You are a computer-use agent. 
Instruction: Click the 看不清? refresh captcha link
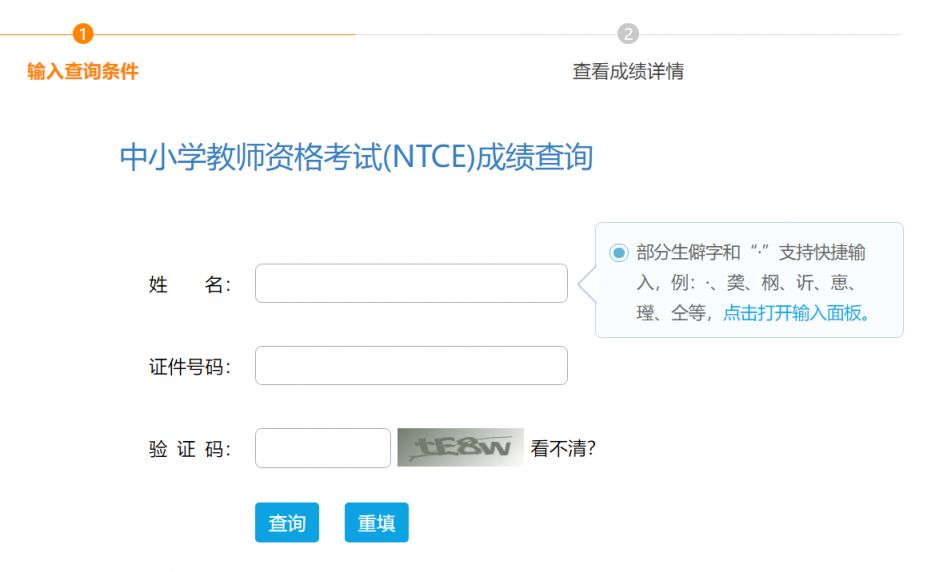563,448
